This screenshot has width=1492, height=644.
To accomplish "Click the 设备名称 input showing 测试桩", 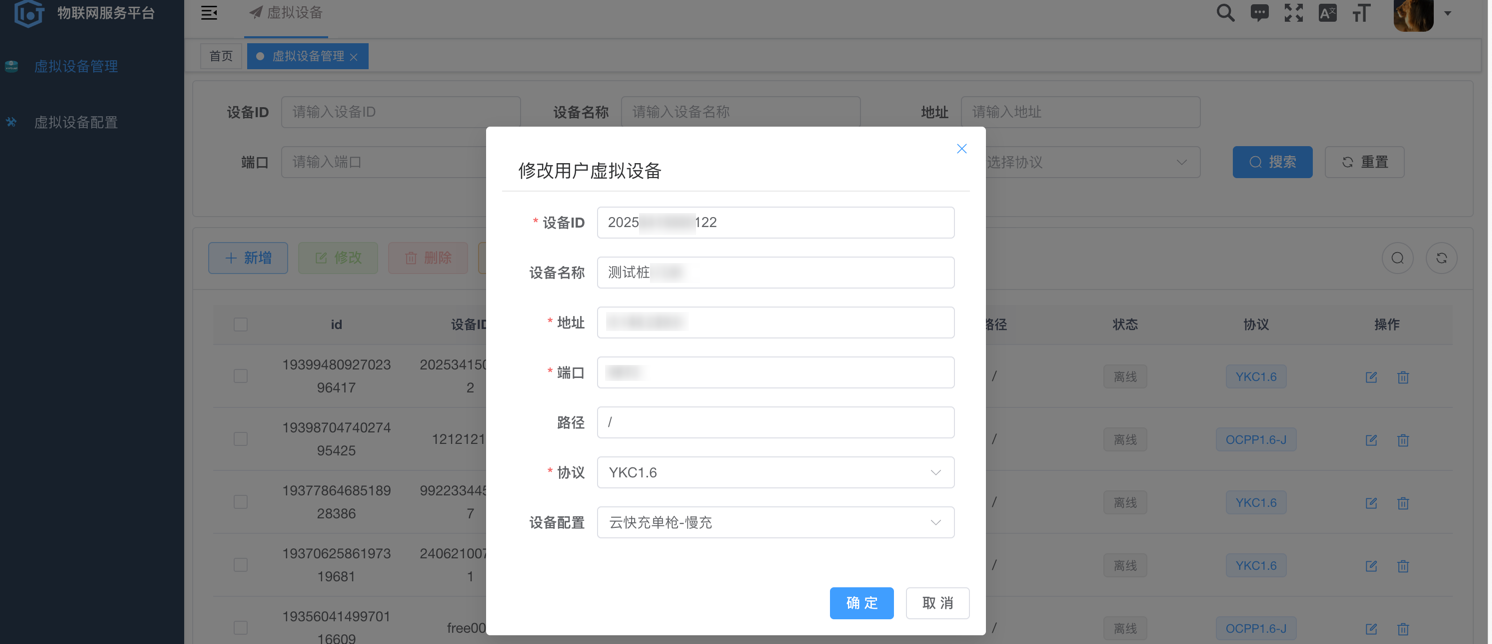I will pyautogui.click(x=775, y=272).
